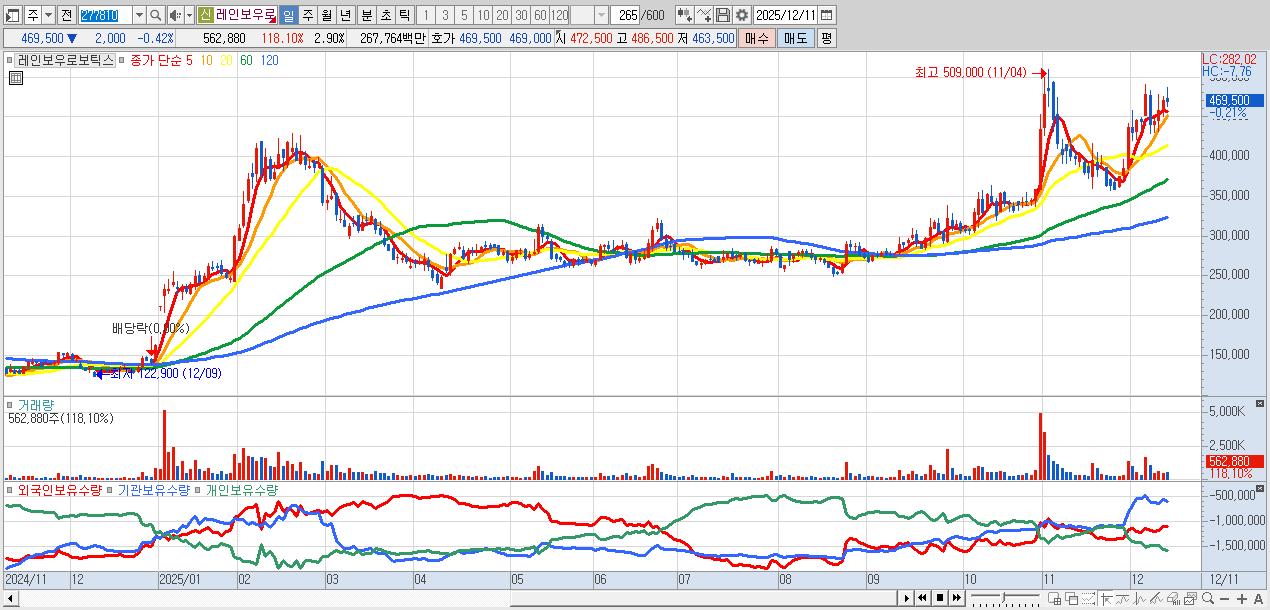Click the 전 button next to market selector
This screenshot has height=610, width=1270.
tap(66, 15)
